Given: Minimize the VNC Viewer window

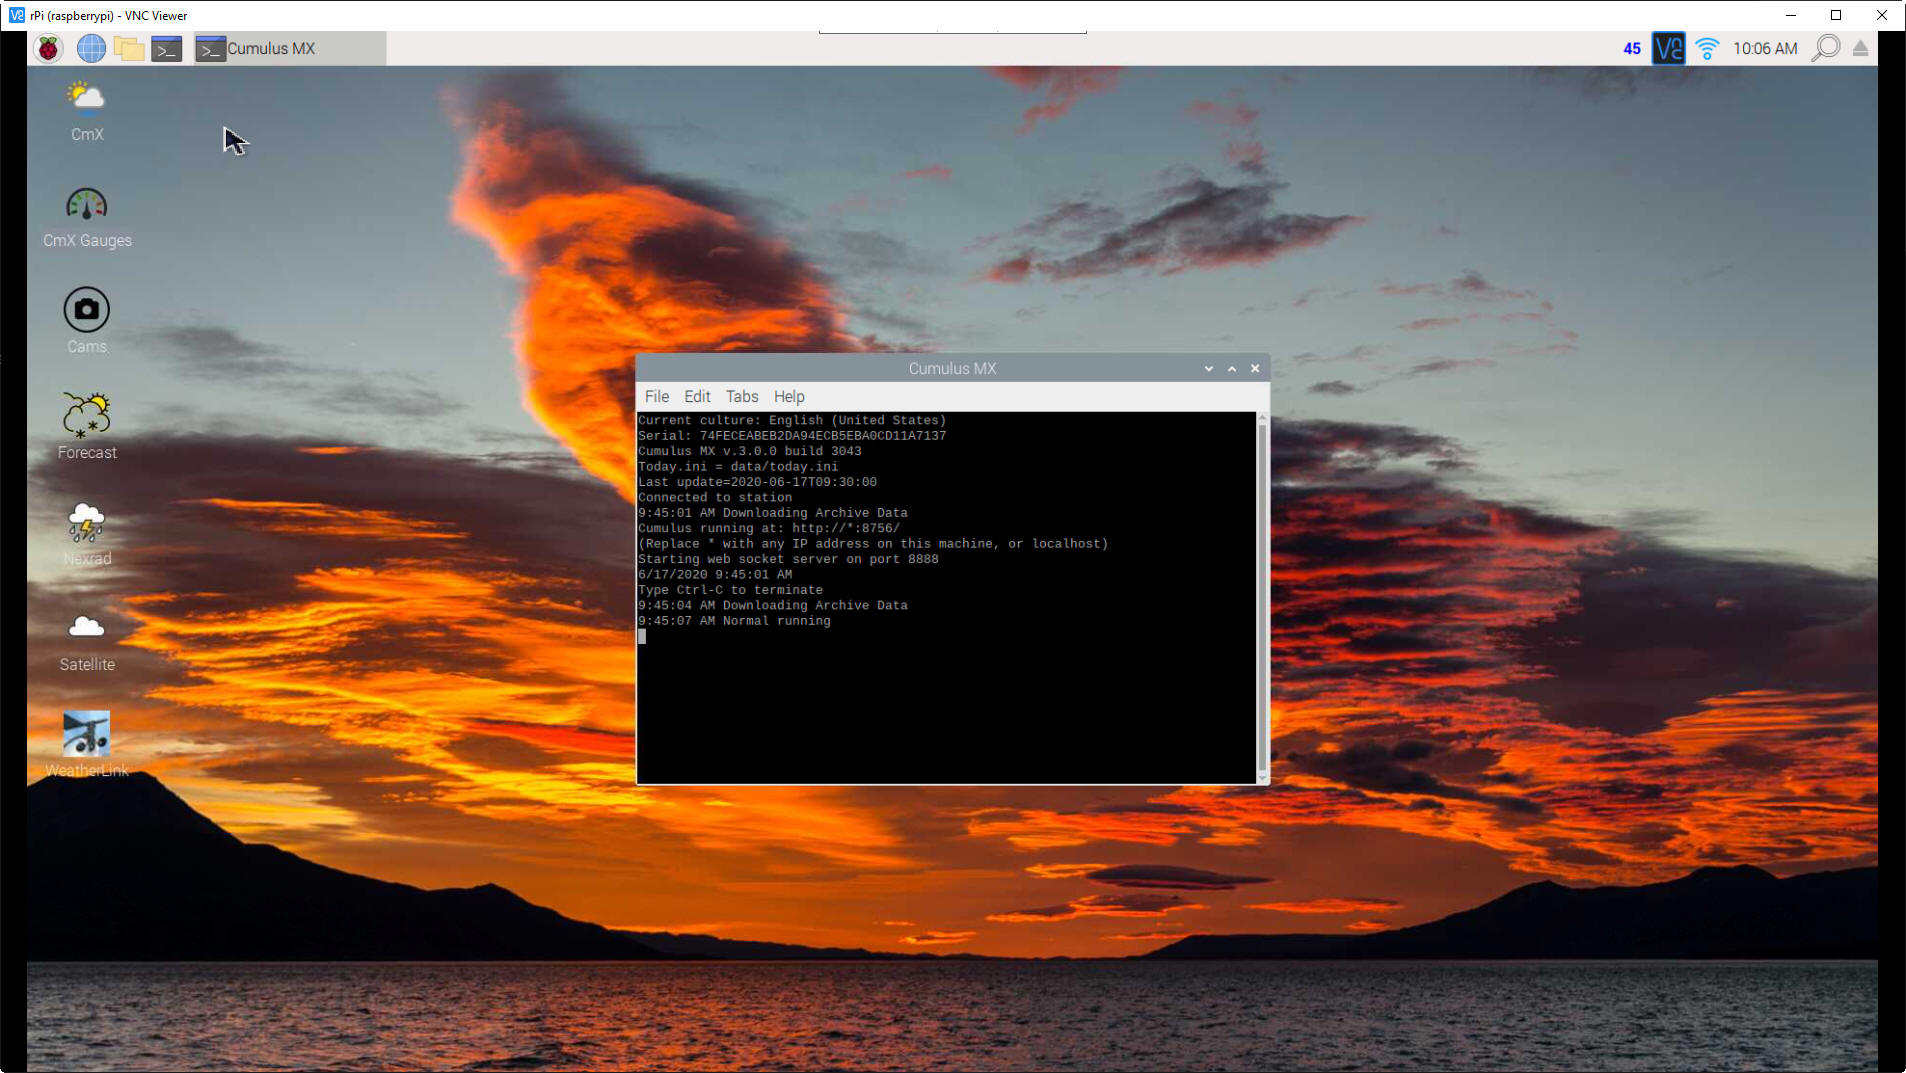Looking at the screenshot, I should (1791, 15).
